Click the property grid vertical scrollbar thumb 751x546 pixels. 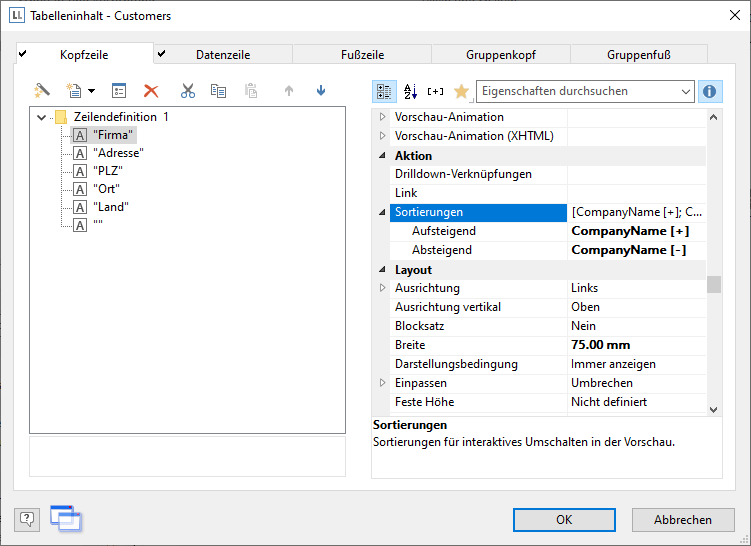713,285
